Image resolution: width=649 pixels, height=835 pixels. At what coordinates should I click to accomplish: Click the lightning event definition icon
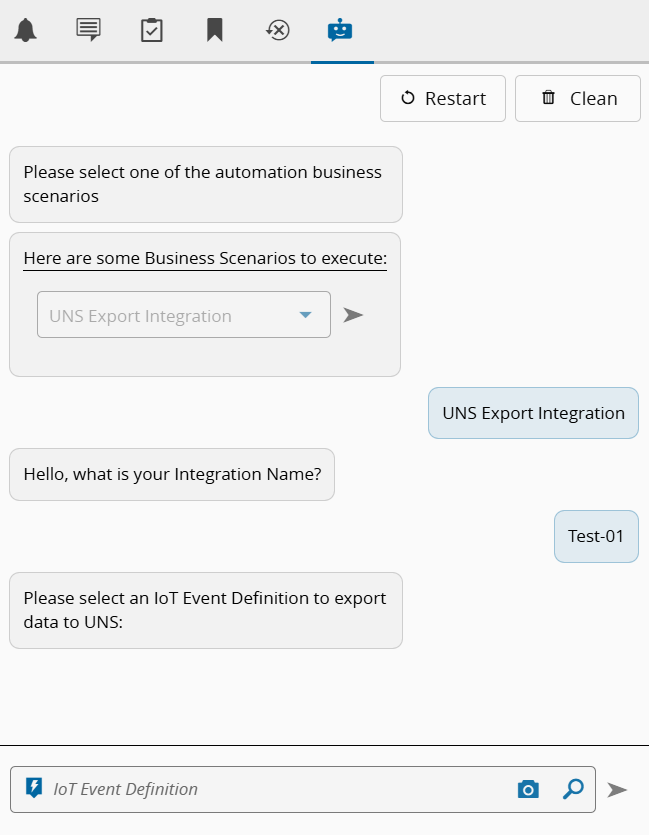[x=34, y=788]
